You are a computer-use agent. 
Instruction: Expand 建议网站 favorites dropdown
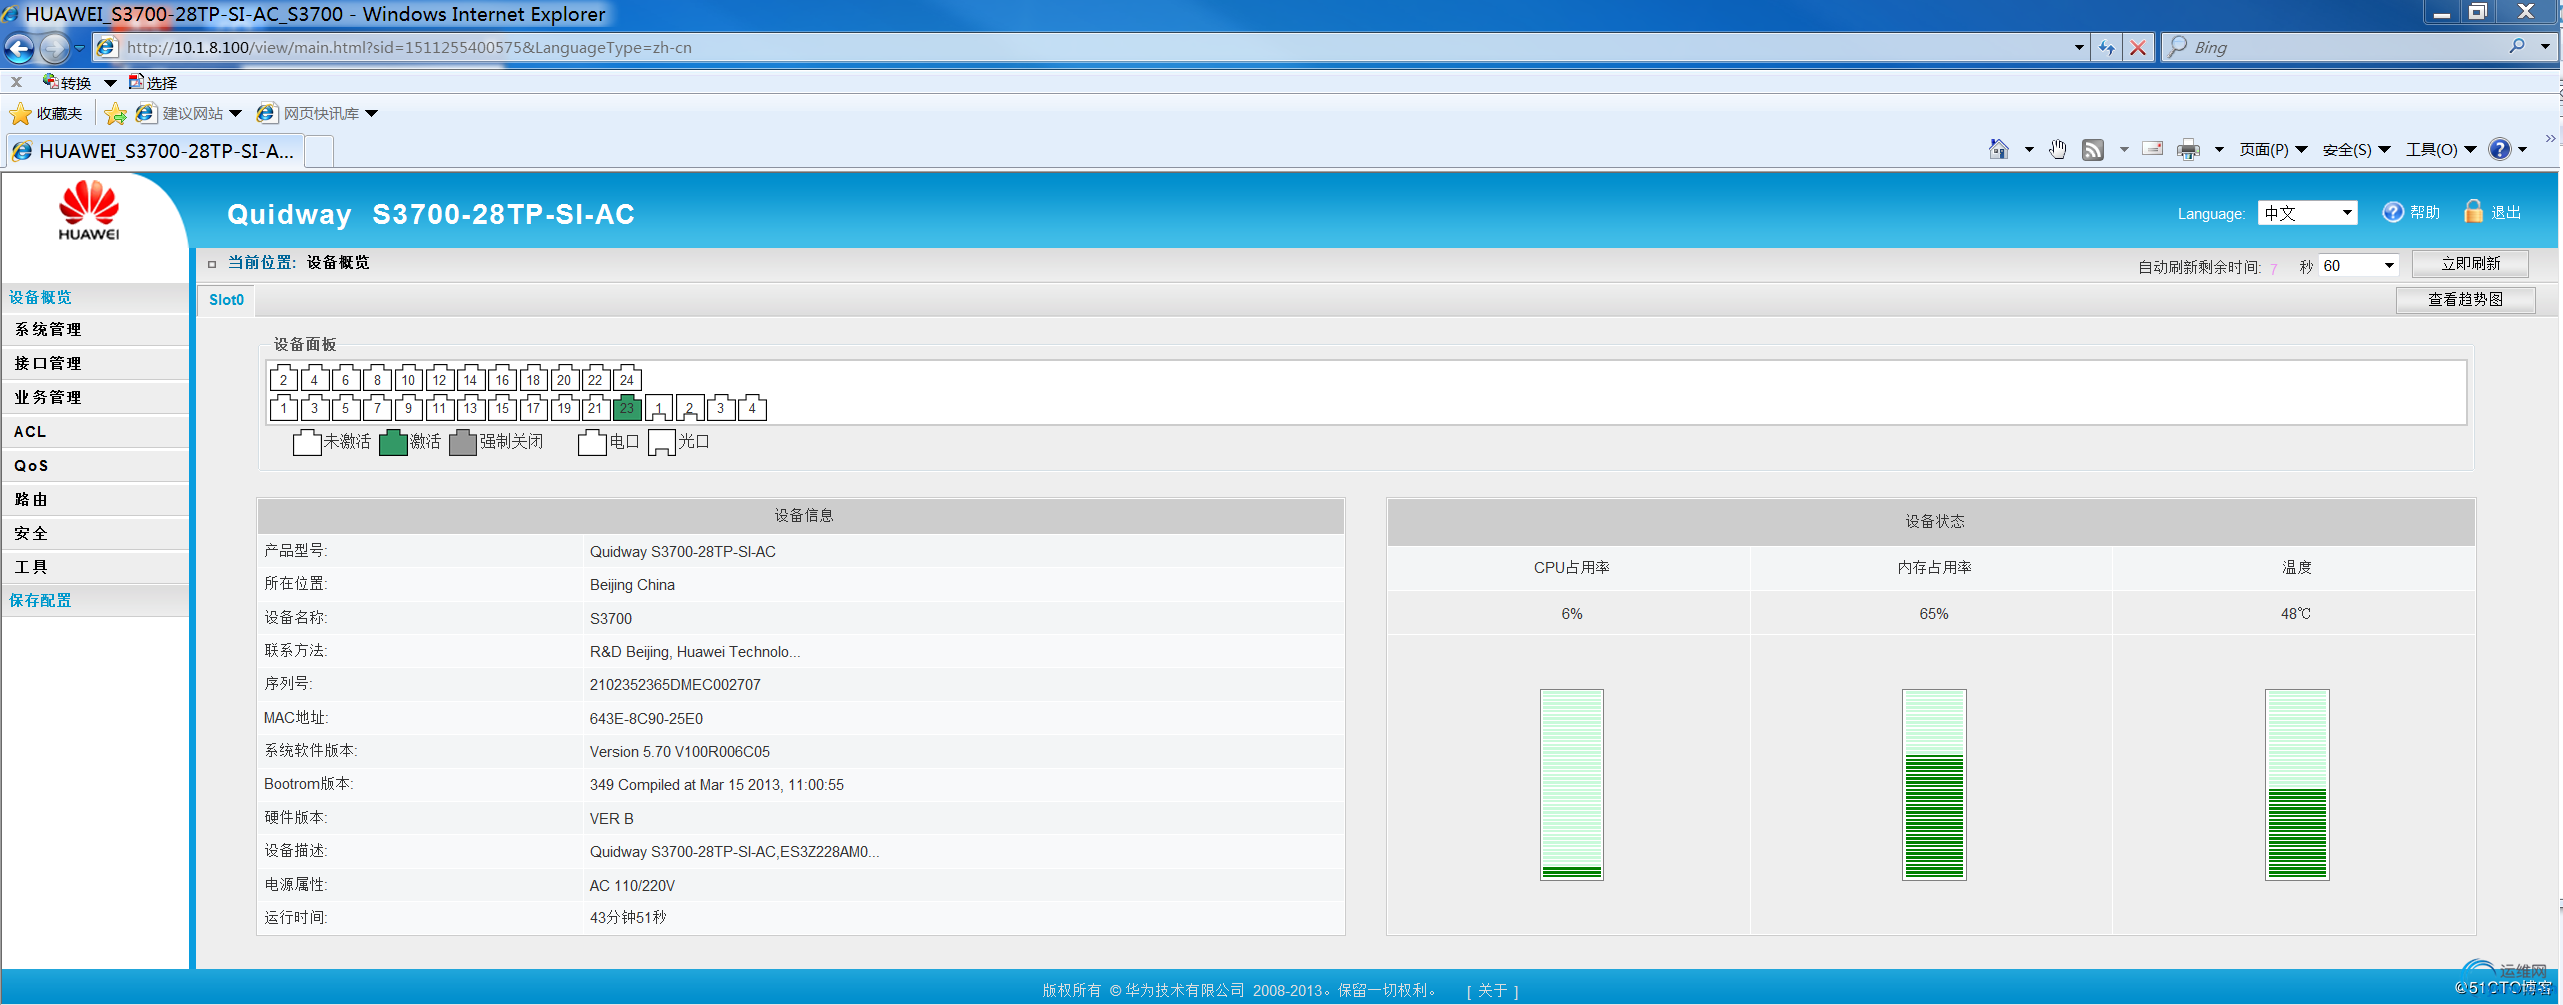[x=235, y=113]
